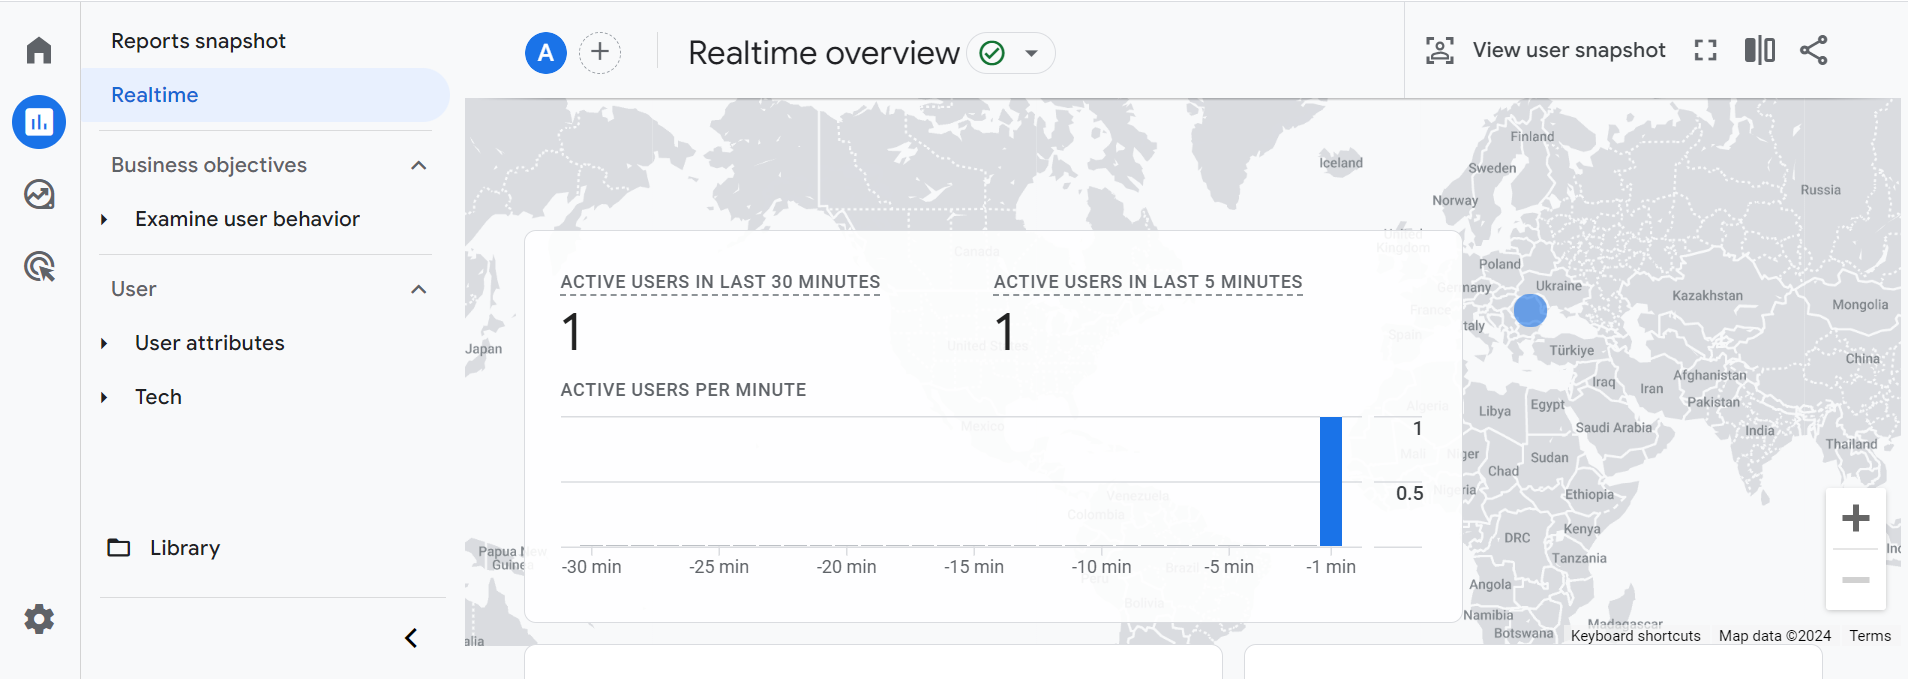Select the Realtime navigation item
Viewport: 1908px width, 679px height.
(x=155, y=95)
